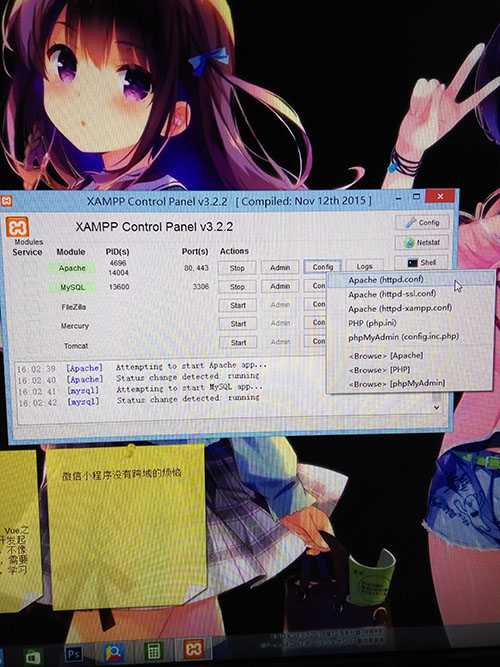Image resolution: width=500 pixels, height=667 pixels.
Task: Click log line 'Attempting to start Apache app'
Action: [x=191, y=366]
